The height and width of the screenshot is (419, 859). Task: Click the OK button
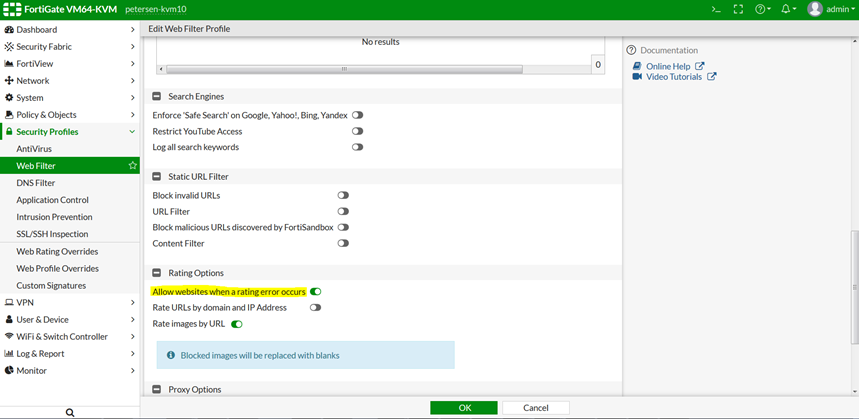pos(463,408)
